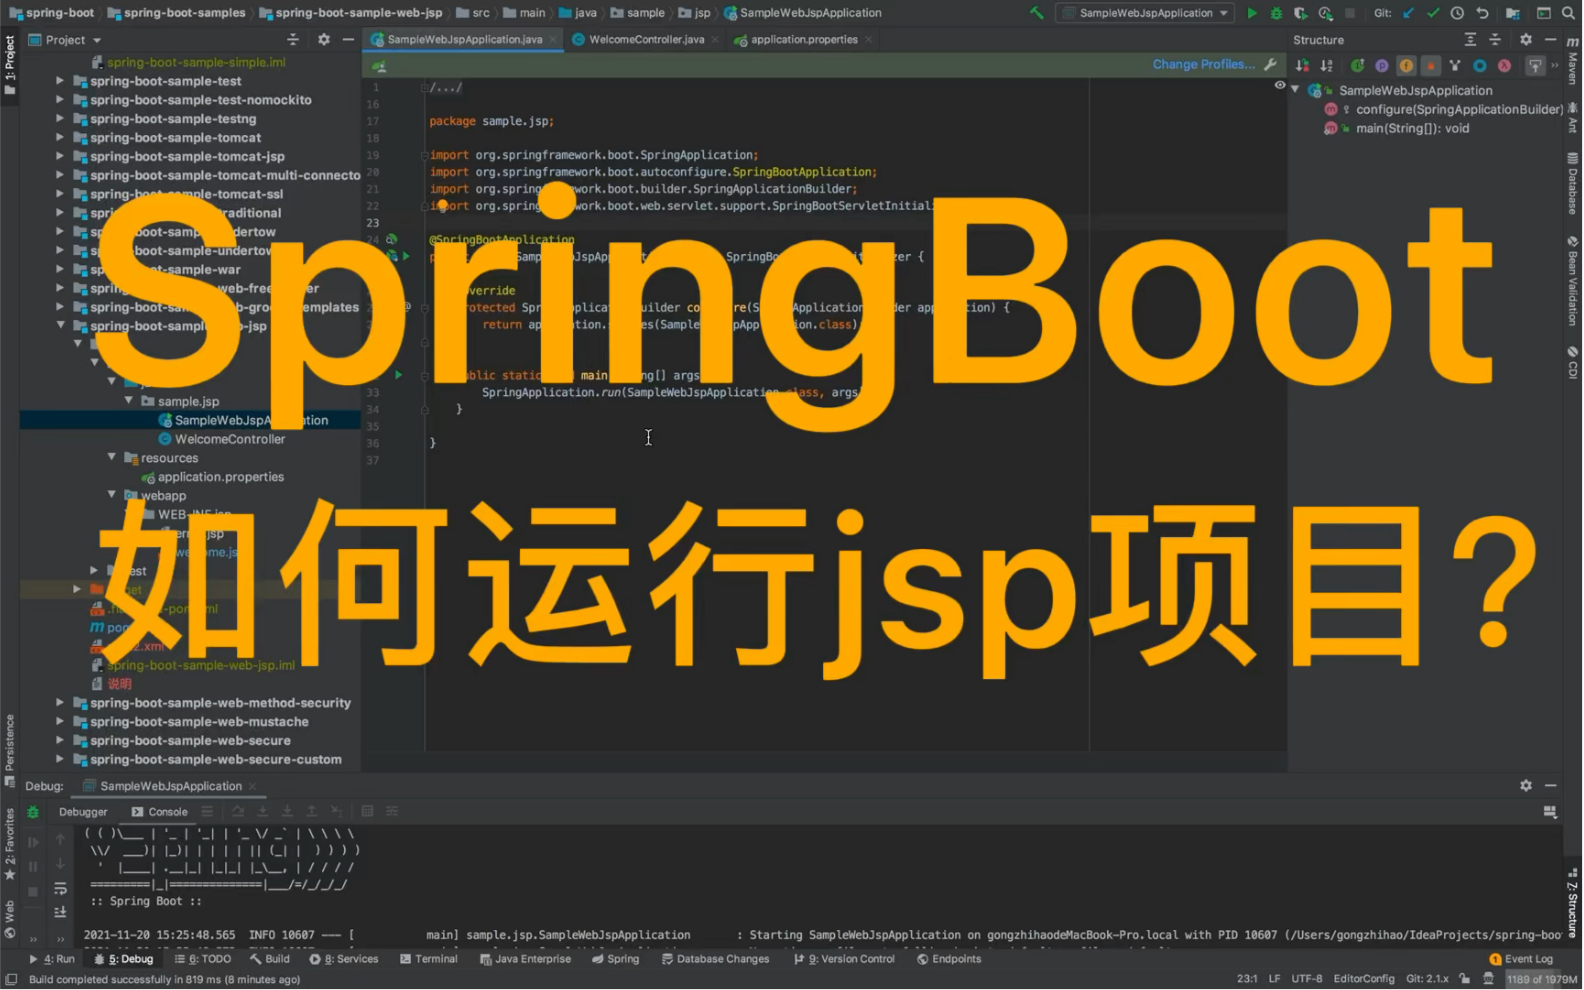1584x990 pixels.
Task: Open the 6: TODO tool window
Action: (203, 959)
